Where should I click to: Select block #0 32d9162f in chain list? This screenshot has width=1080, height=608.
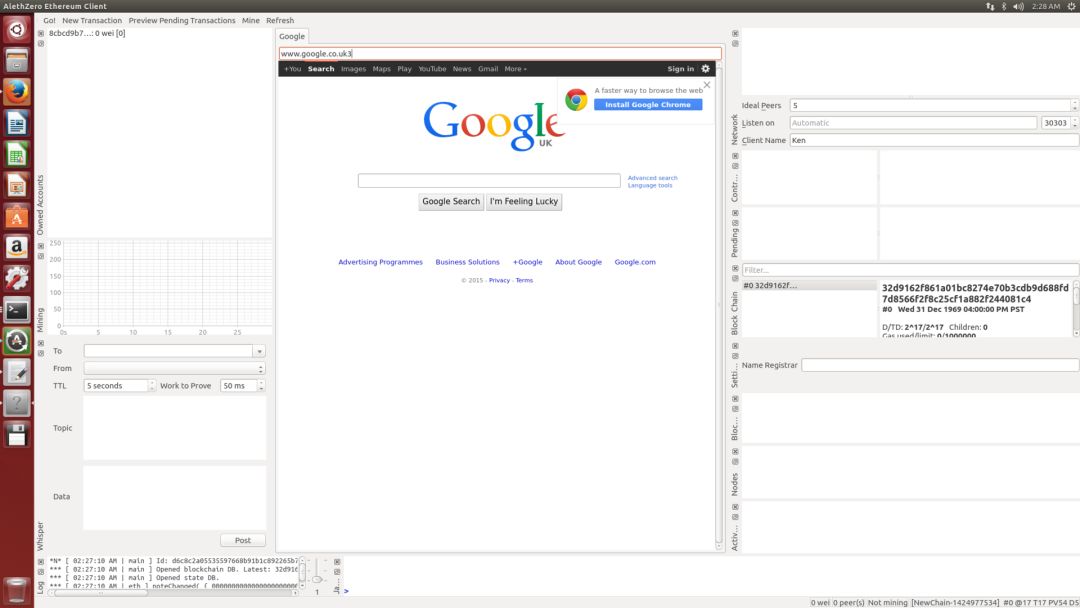809,285
